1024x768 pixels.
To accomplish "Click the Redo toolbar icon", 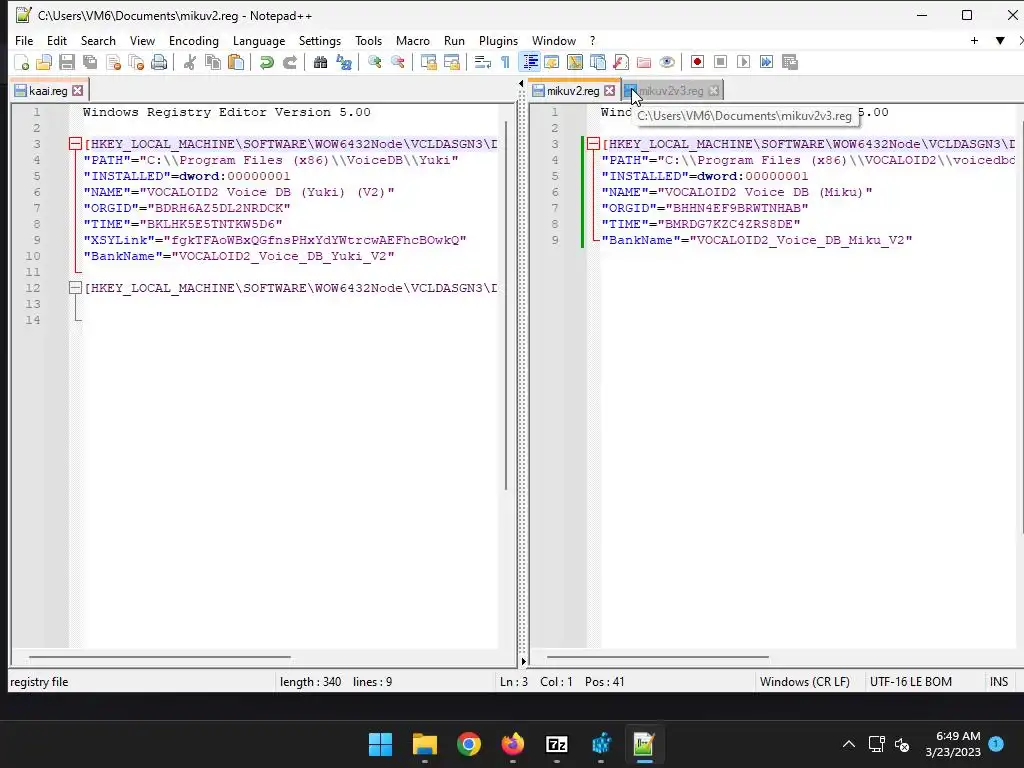I will click(289, 62).
